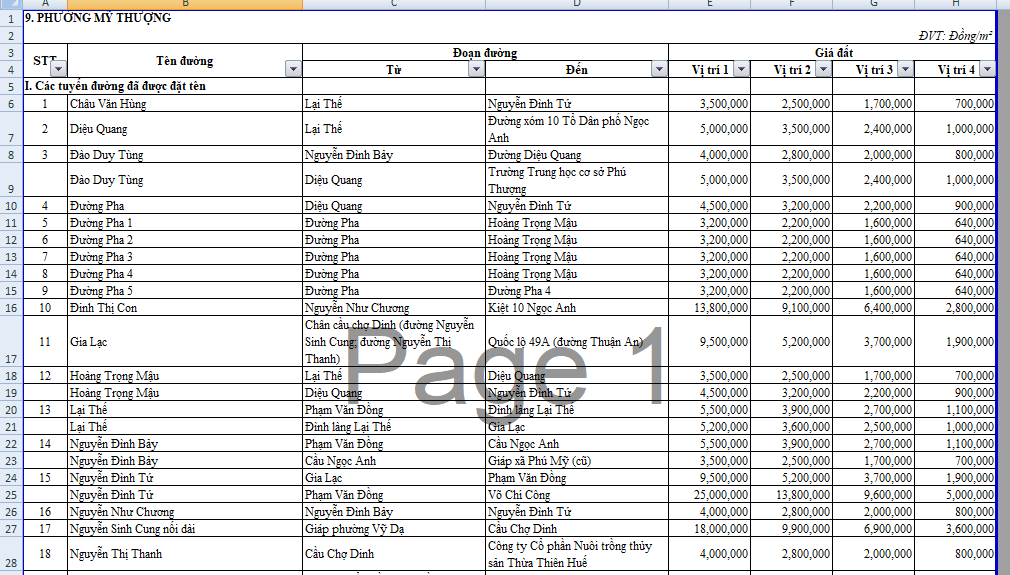Select the value 13,800,000 in row 25

[x=791, y=495]
